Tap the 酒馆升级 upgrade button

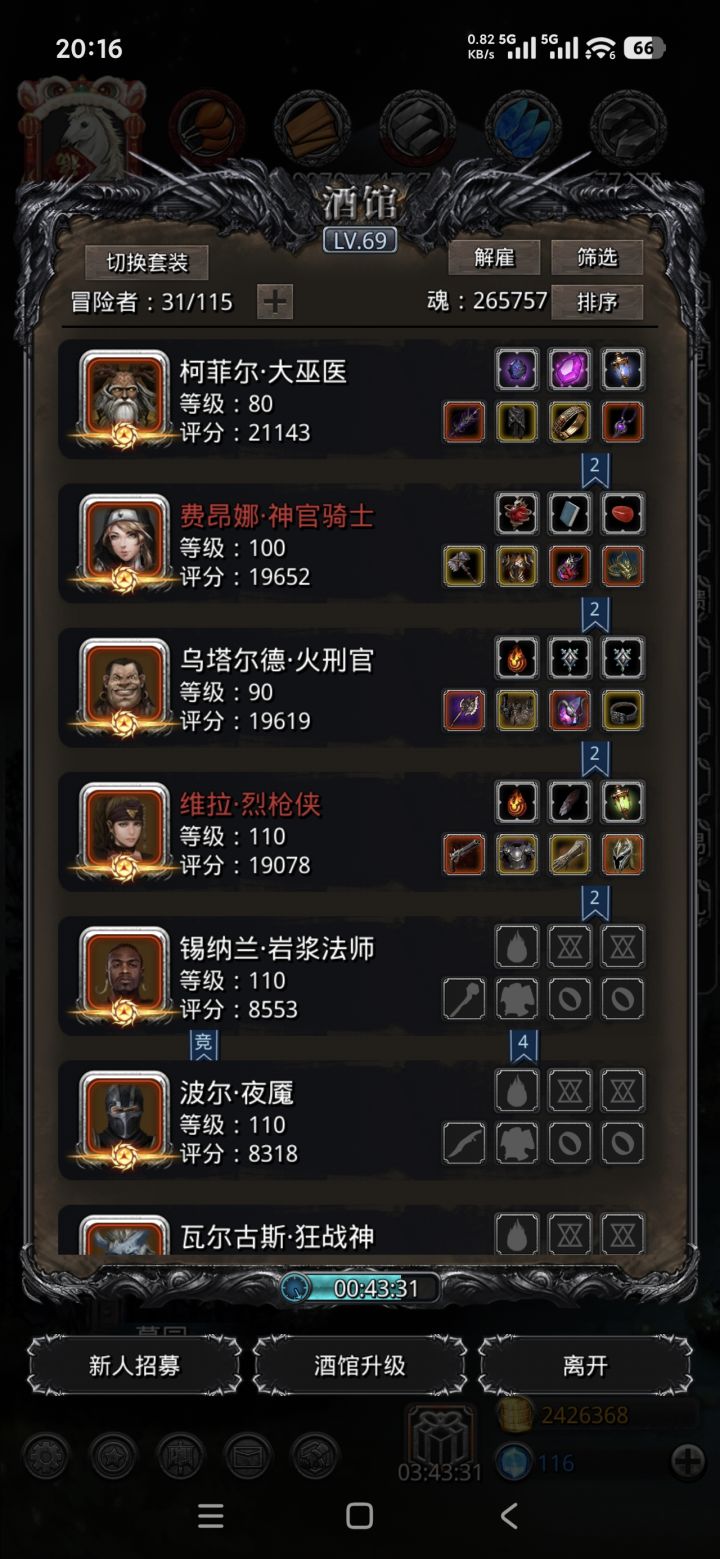click(360, 1365)
